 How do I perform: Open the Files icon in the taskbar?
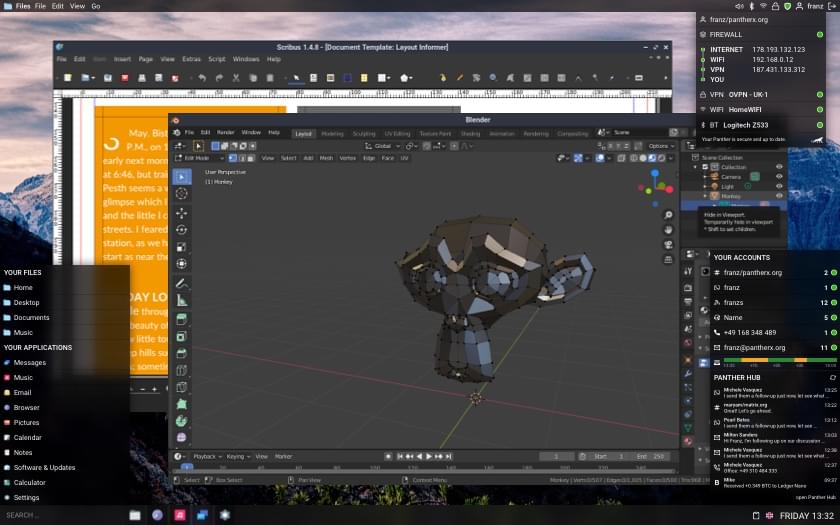(135, 515)
